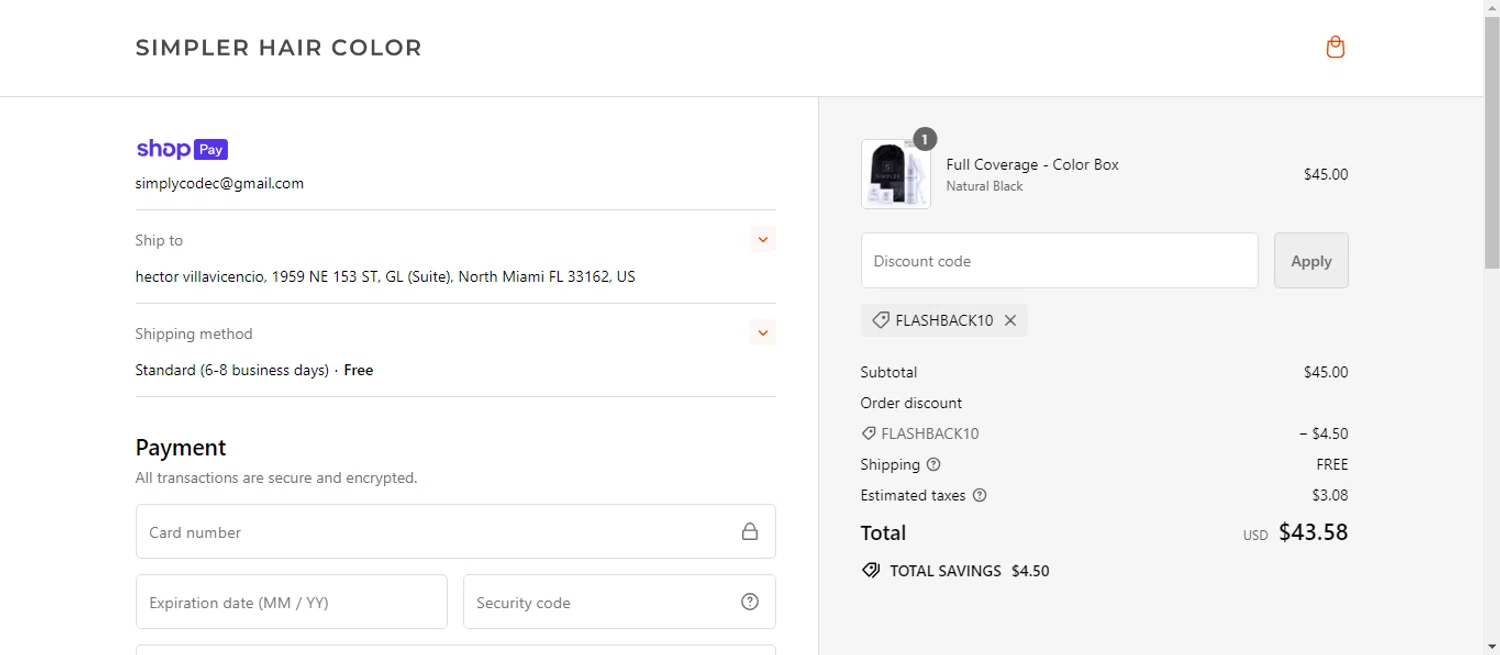Expand the Ship to address options
Viewport: 1500px width, 655px height.
[x=763, y=240]
